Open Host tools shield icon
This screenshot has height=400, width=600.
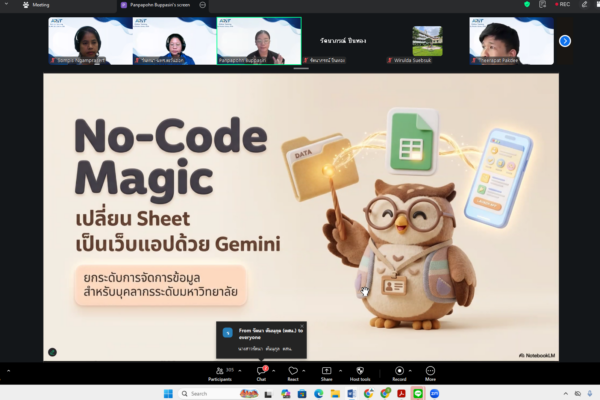click(x=360, y=373)
